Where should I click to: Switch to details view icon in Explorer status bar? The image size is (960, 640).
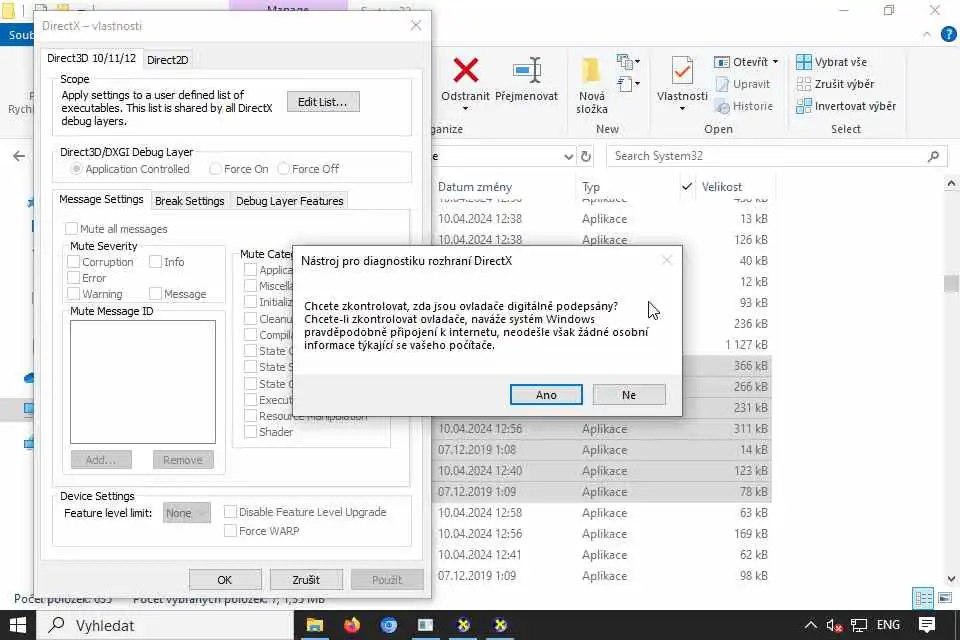pyautogui.click(x=923, y=598)
